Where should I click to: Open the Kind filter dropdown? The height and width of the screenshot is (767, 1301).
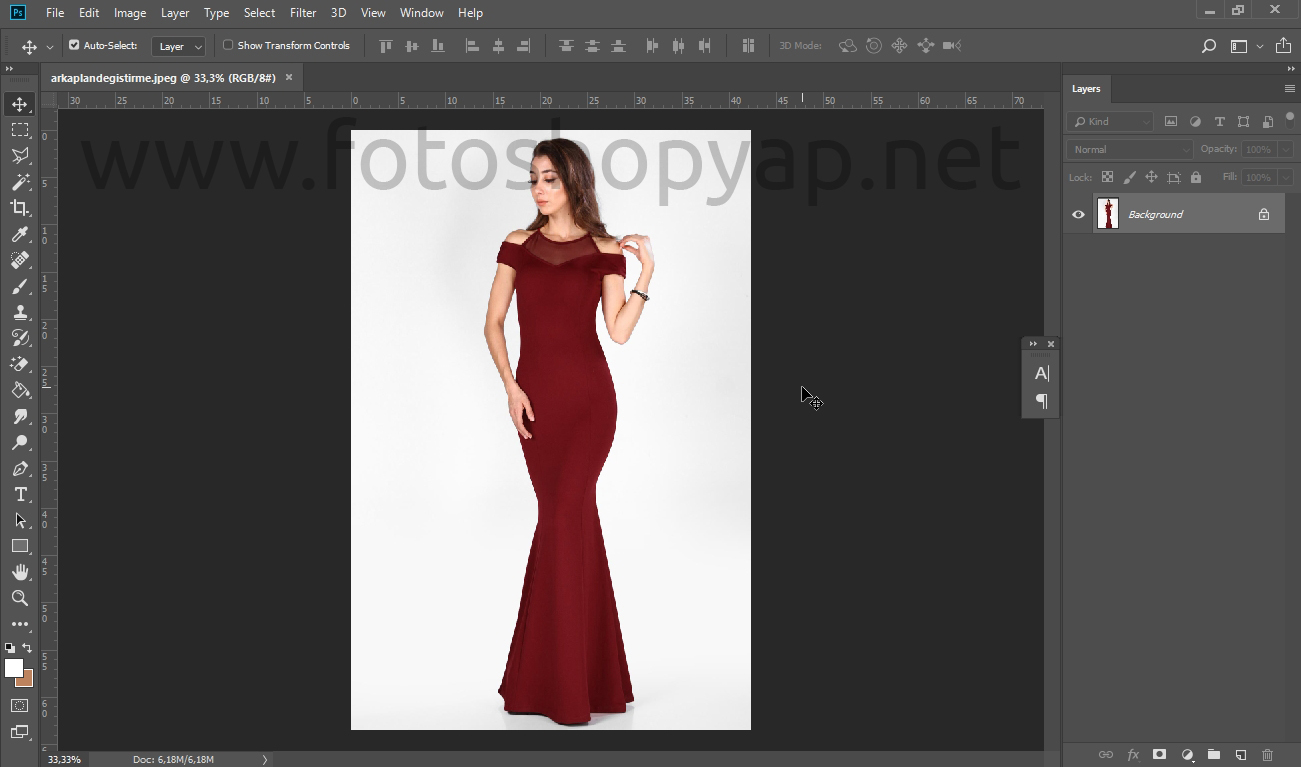click(x=1110, y=121)
